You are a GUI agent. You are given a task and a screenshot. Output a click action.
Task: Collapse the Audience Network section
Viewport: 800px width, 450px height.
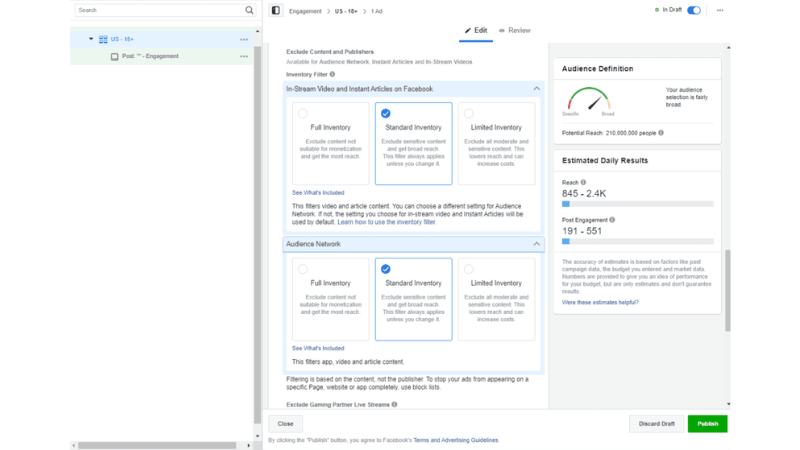(536, 244)
